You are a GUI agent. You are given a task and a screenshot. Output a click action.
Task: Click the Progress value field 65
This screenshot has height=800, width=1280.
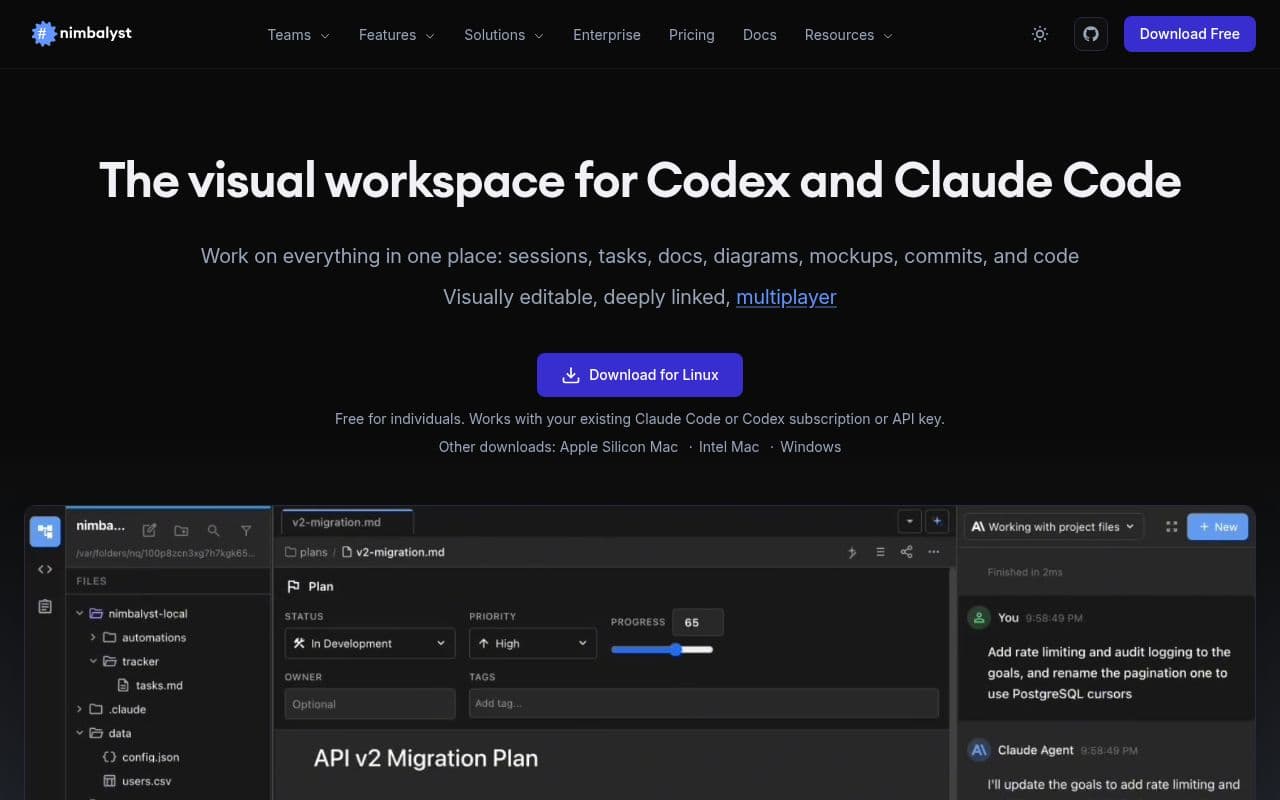click(697, 622)
